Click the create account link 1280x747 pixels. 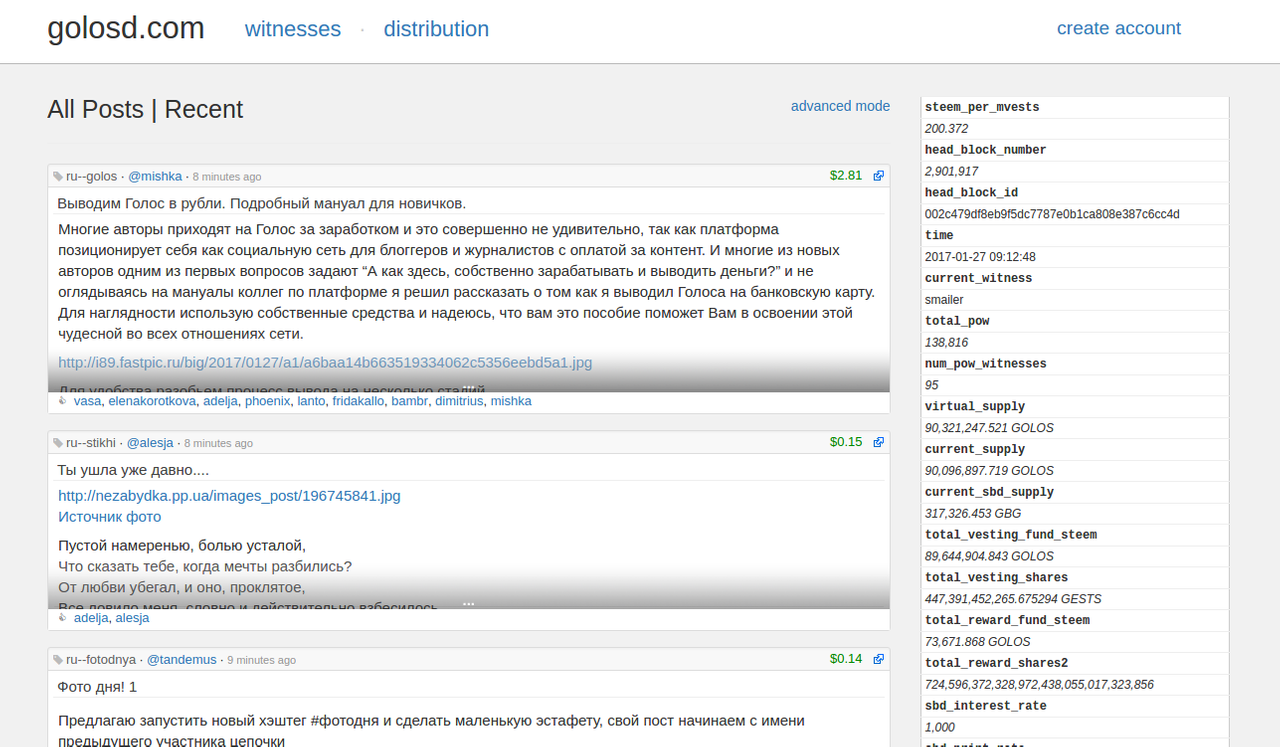1119,28
